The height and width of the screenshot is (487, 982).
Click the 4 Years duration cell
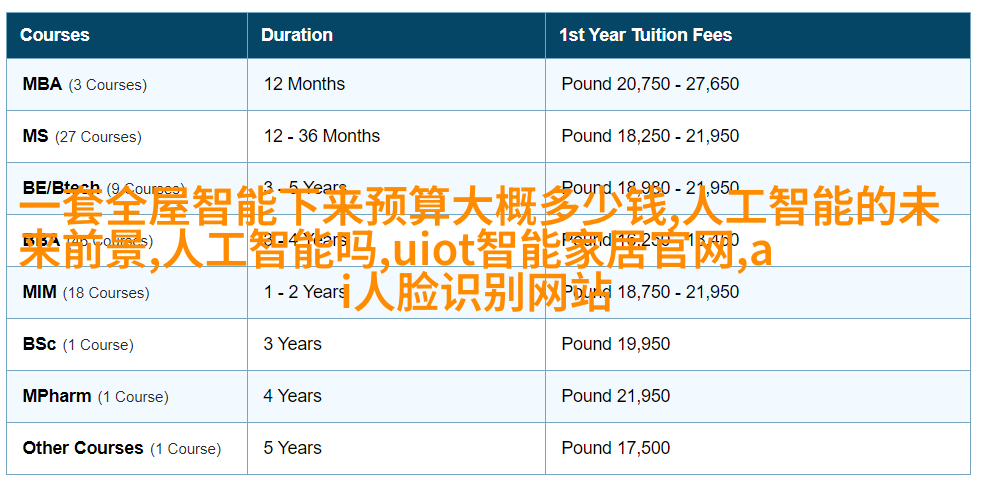292,396
